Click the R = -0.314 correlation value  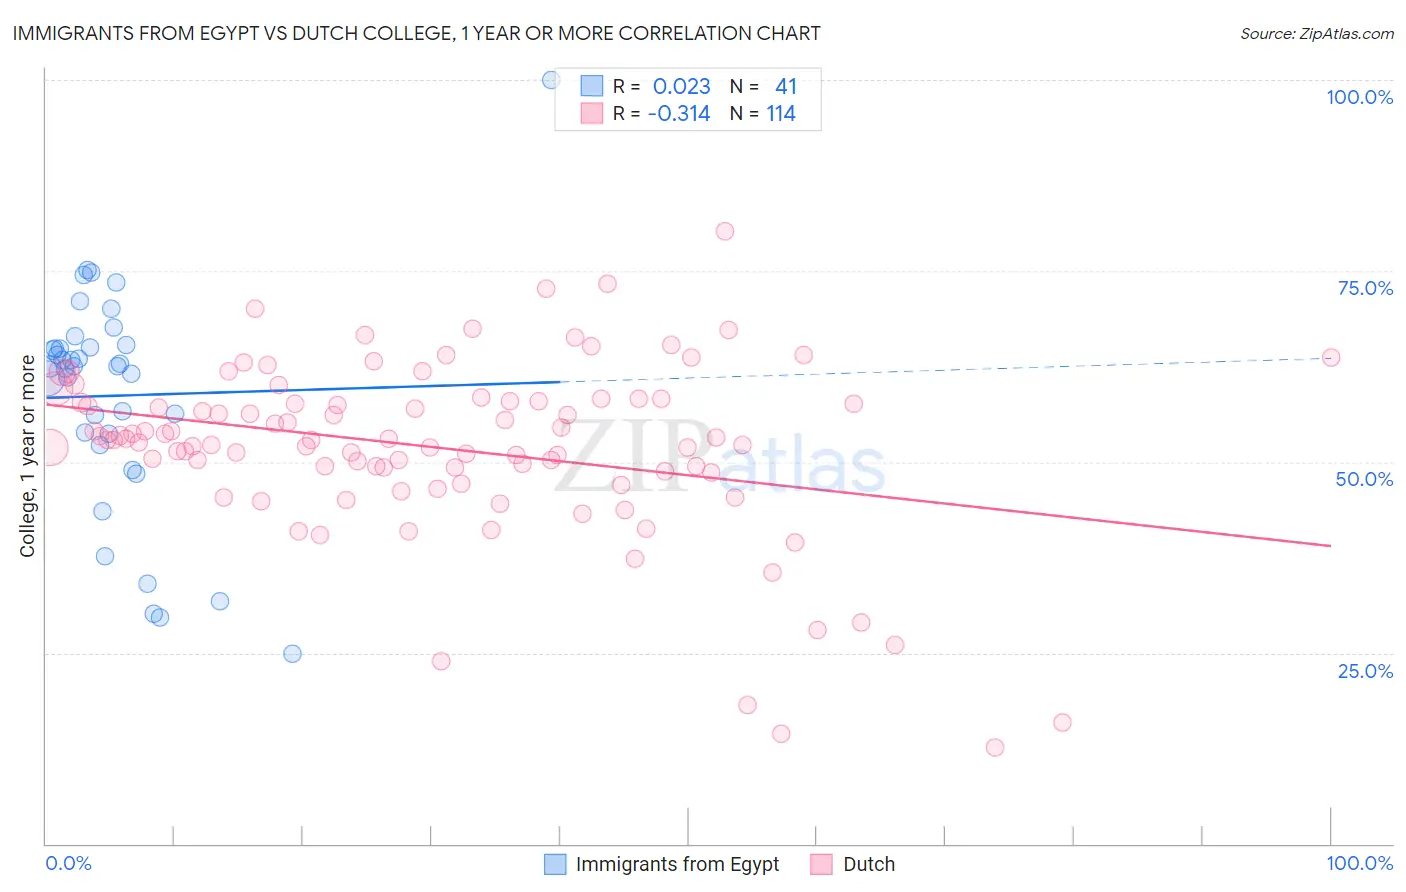click(662, 113)
